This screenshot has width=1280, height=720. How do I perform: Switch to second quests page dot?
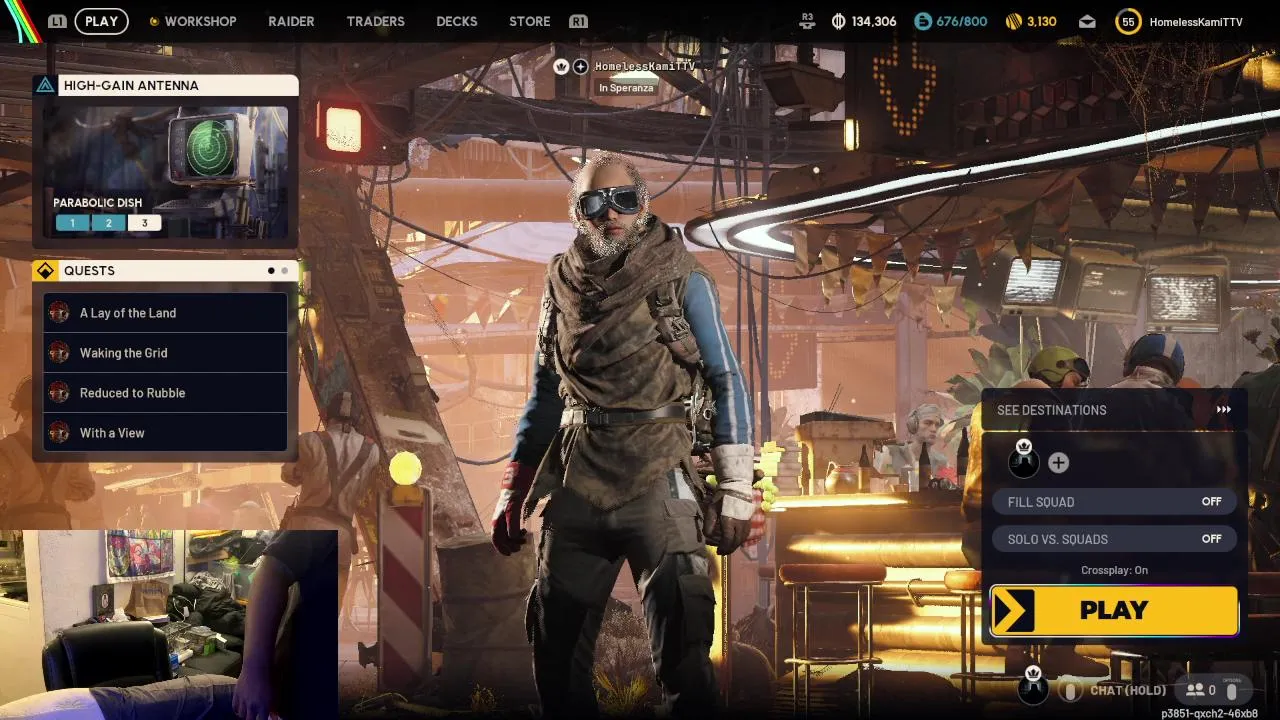pyautogui.click(x=285, y=271)
